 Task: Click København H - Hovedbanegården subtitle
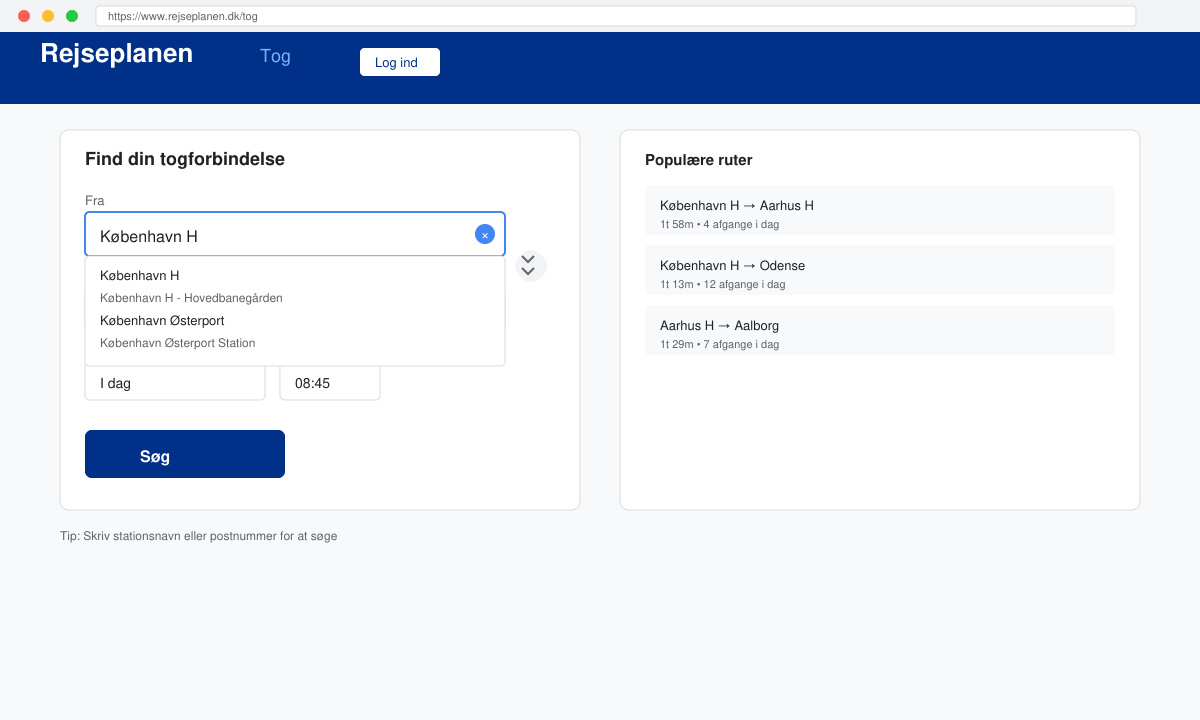point(191,298)
